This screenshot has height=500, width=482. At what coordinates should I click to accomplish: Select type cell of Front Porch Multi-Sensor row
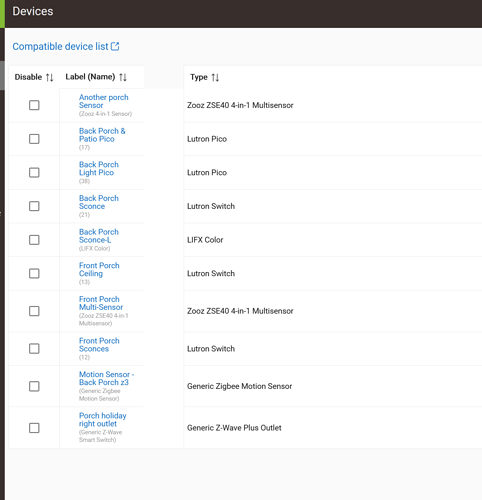(x=240, y=311)
